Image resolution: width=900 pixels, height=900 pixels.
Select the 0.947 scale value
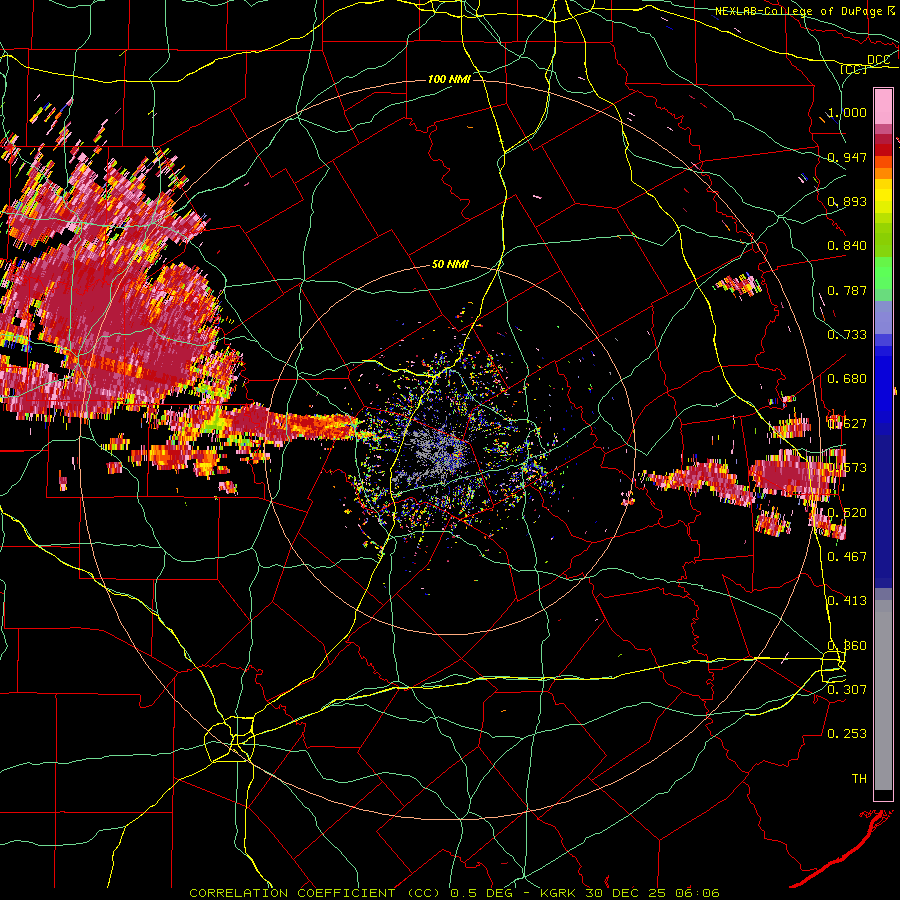tap(847, 157)
